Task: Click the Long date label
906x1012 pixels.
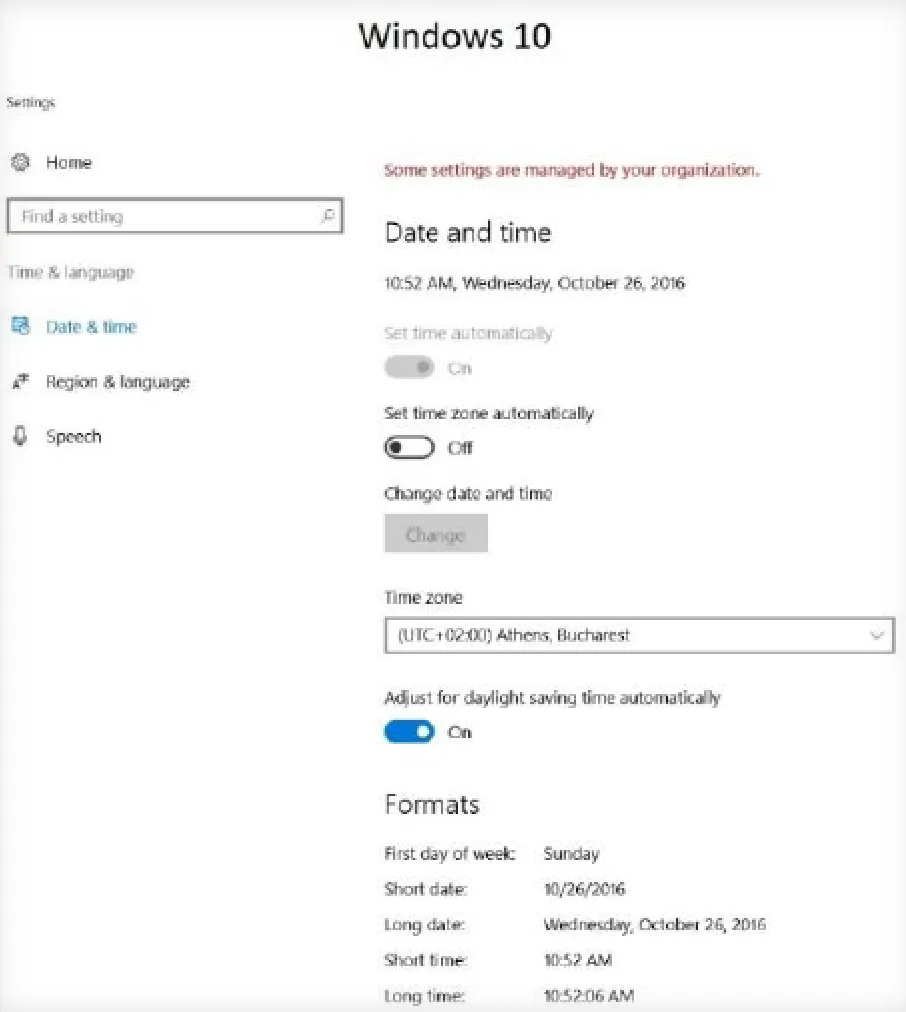Action: click(425, 925)
